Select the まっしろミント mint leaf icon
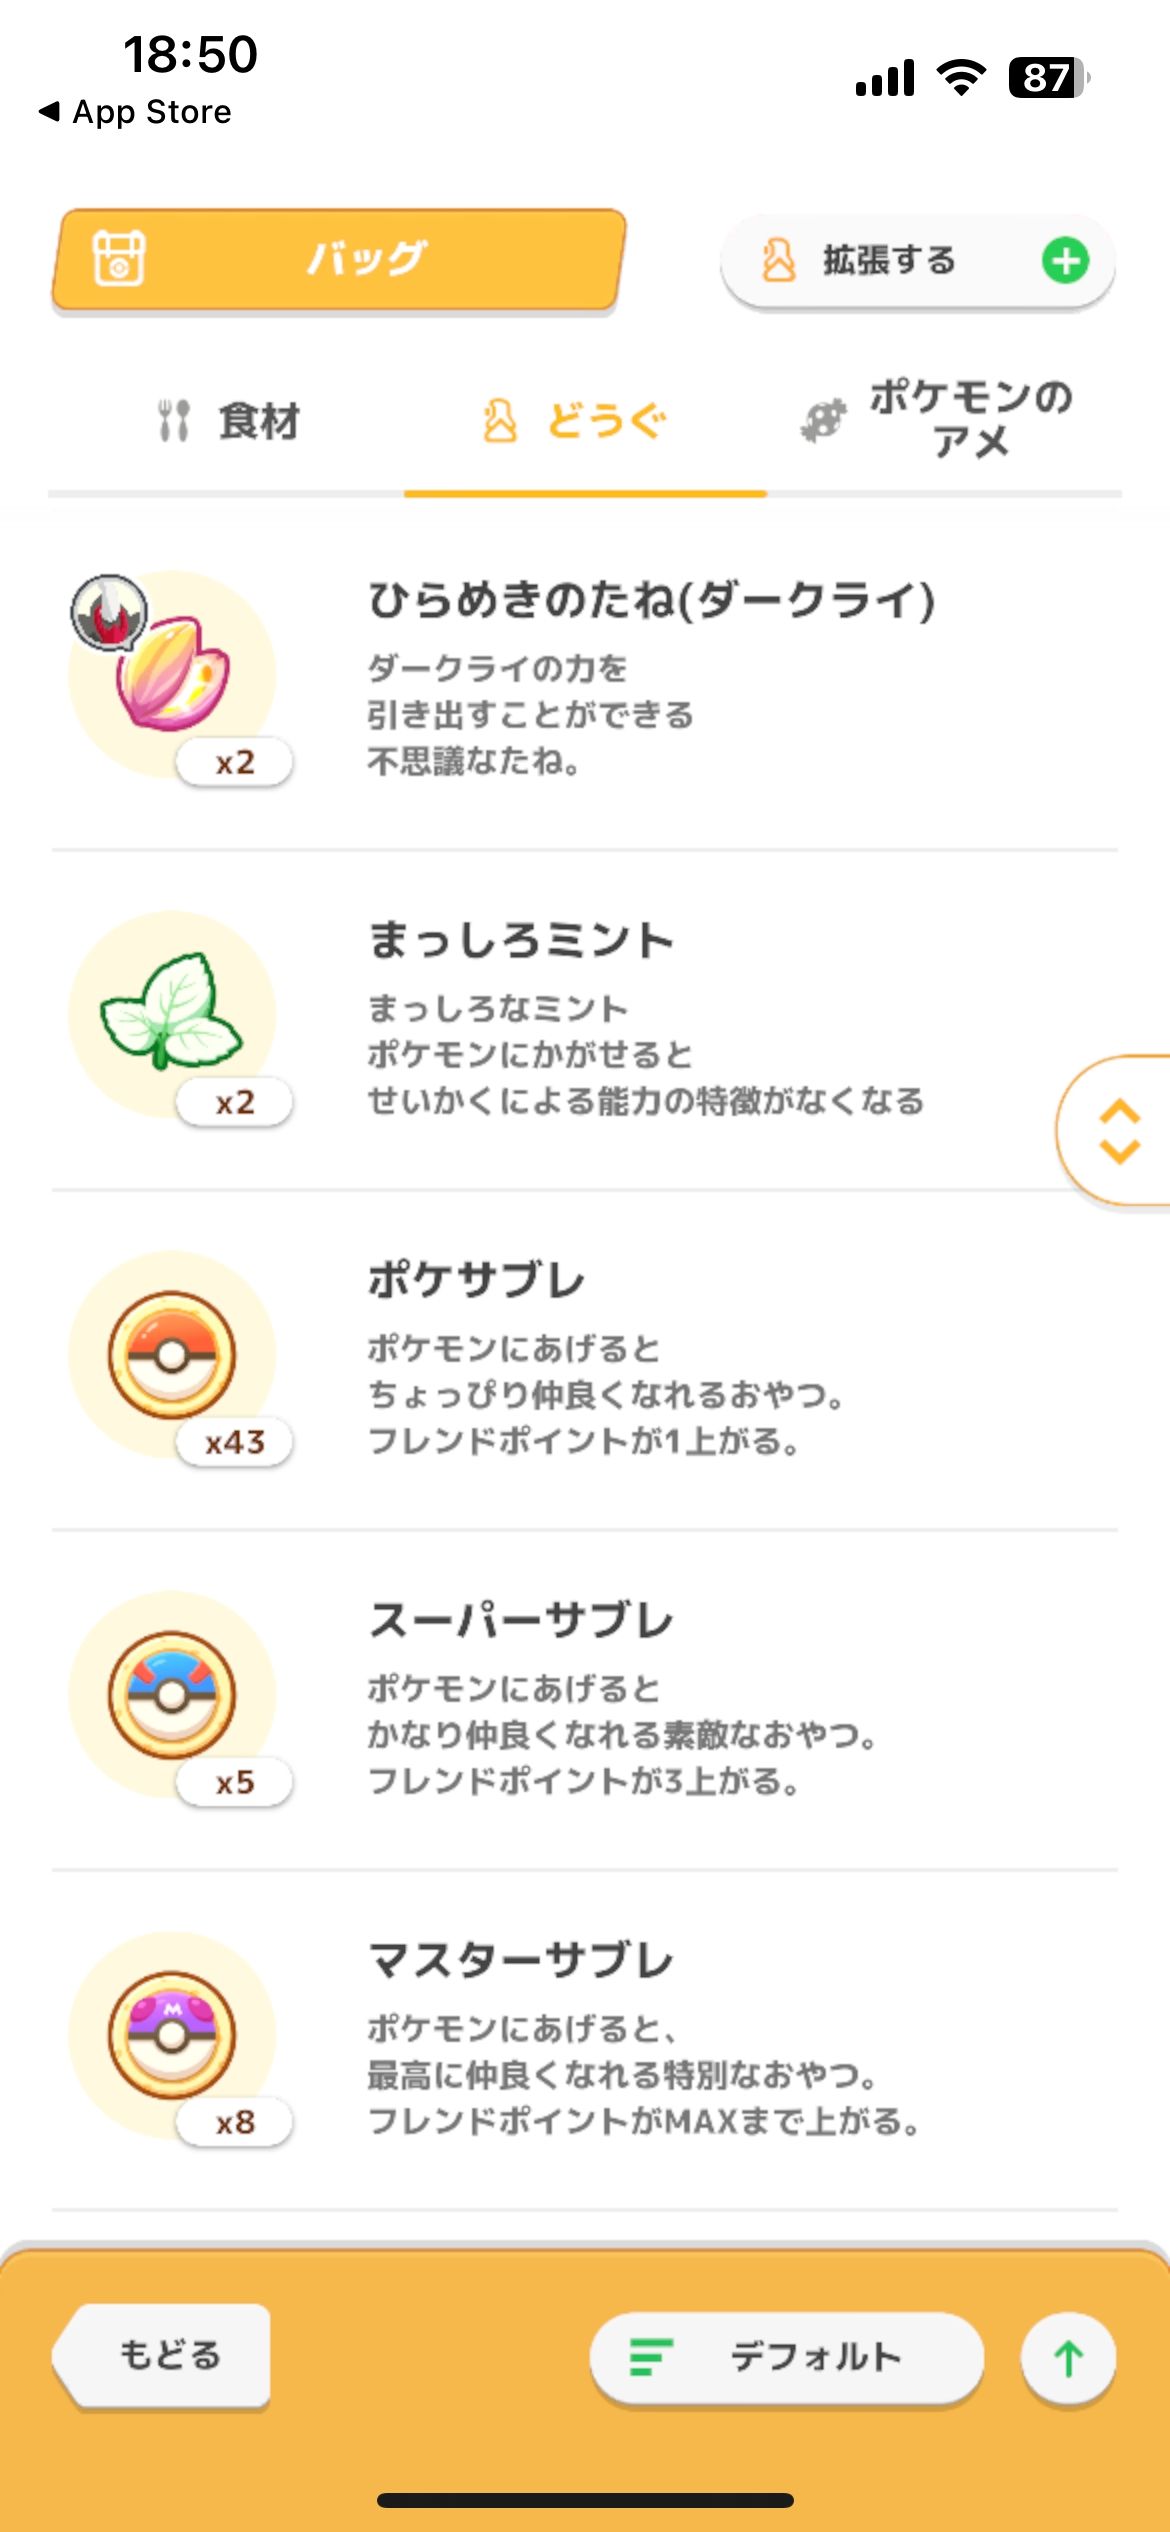 coord(172,1012)
